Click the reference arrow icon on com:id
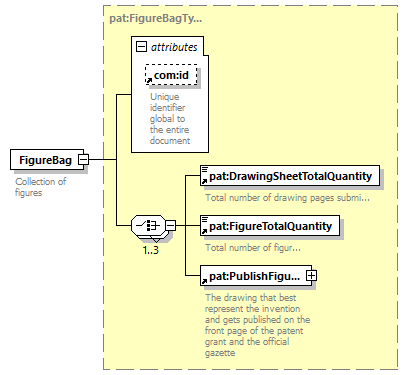The height and width of the screenshot is (375, 408). coord(149,80)
